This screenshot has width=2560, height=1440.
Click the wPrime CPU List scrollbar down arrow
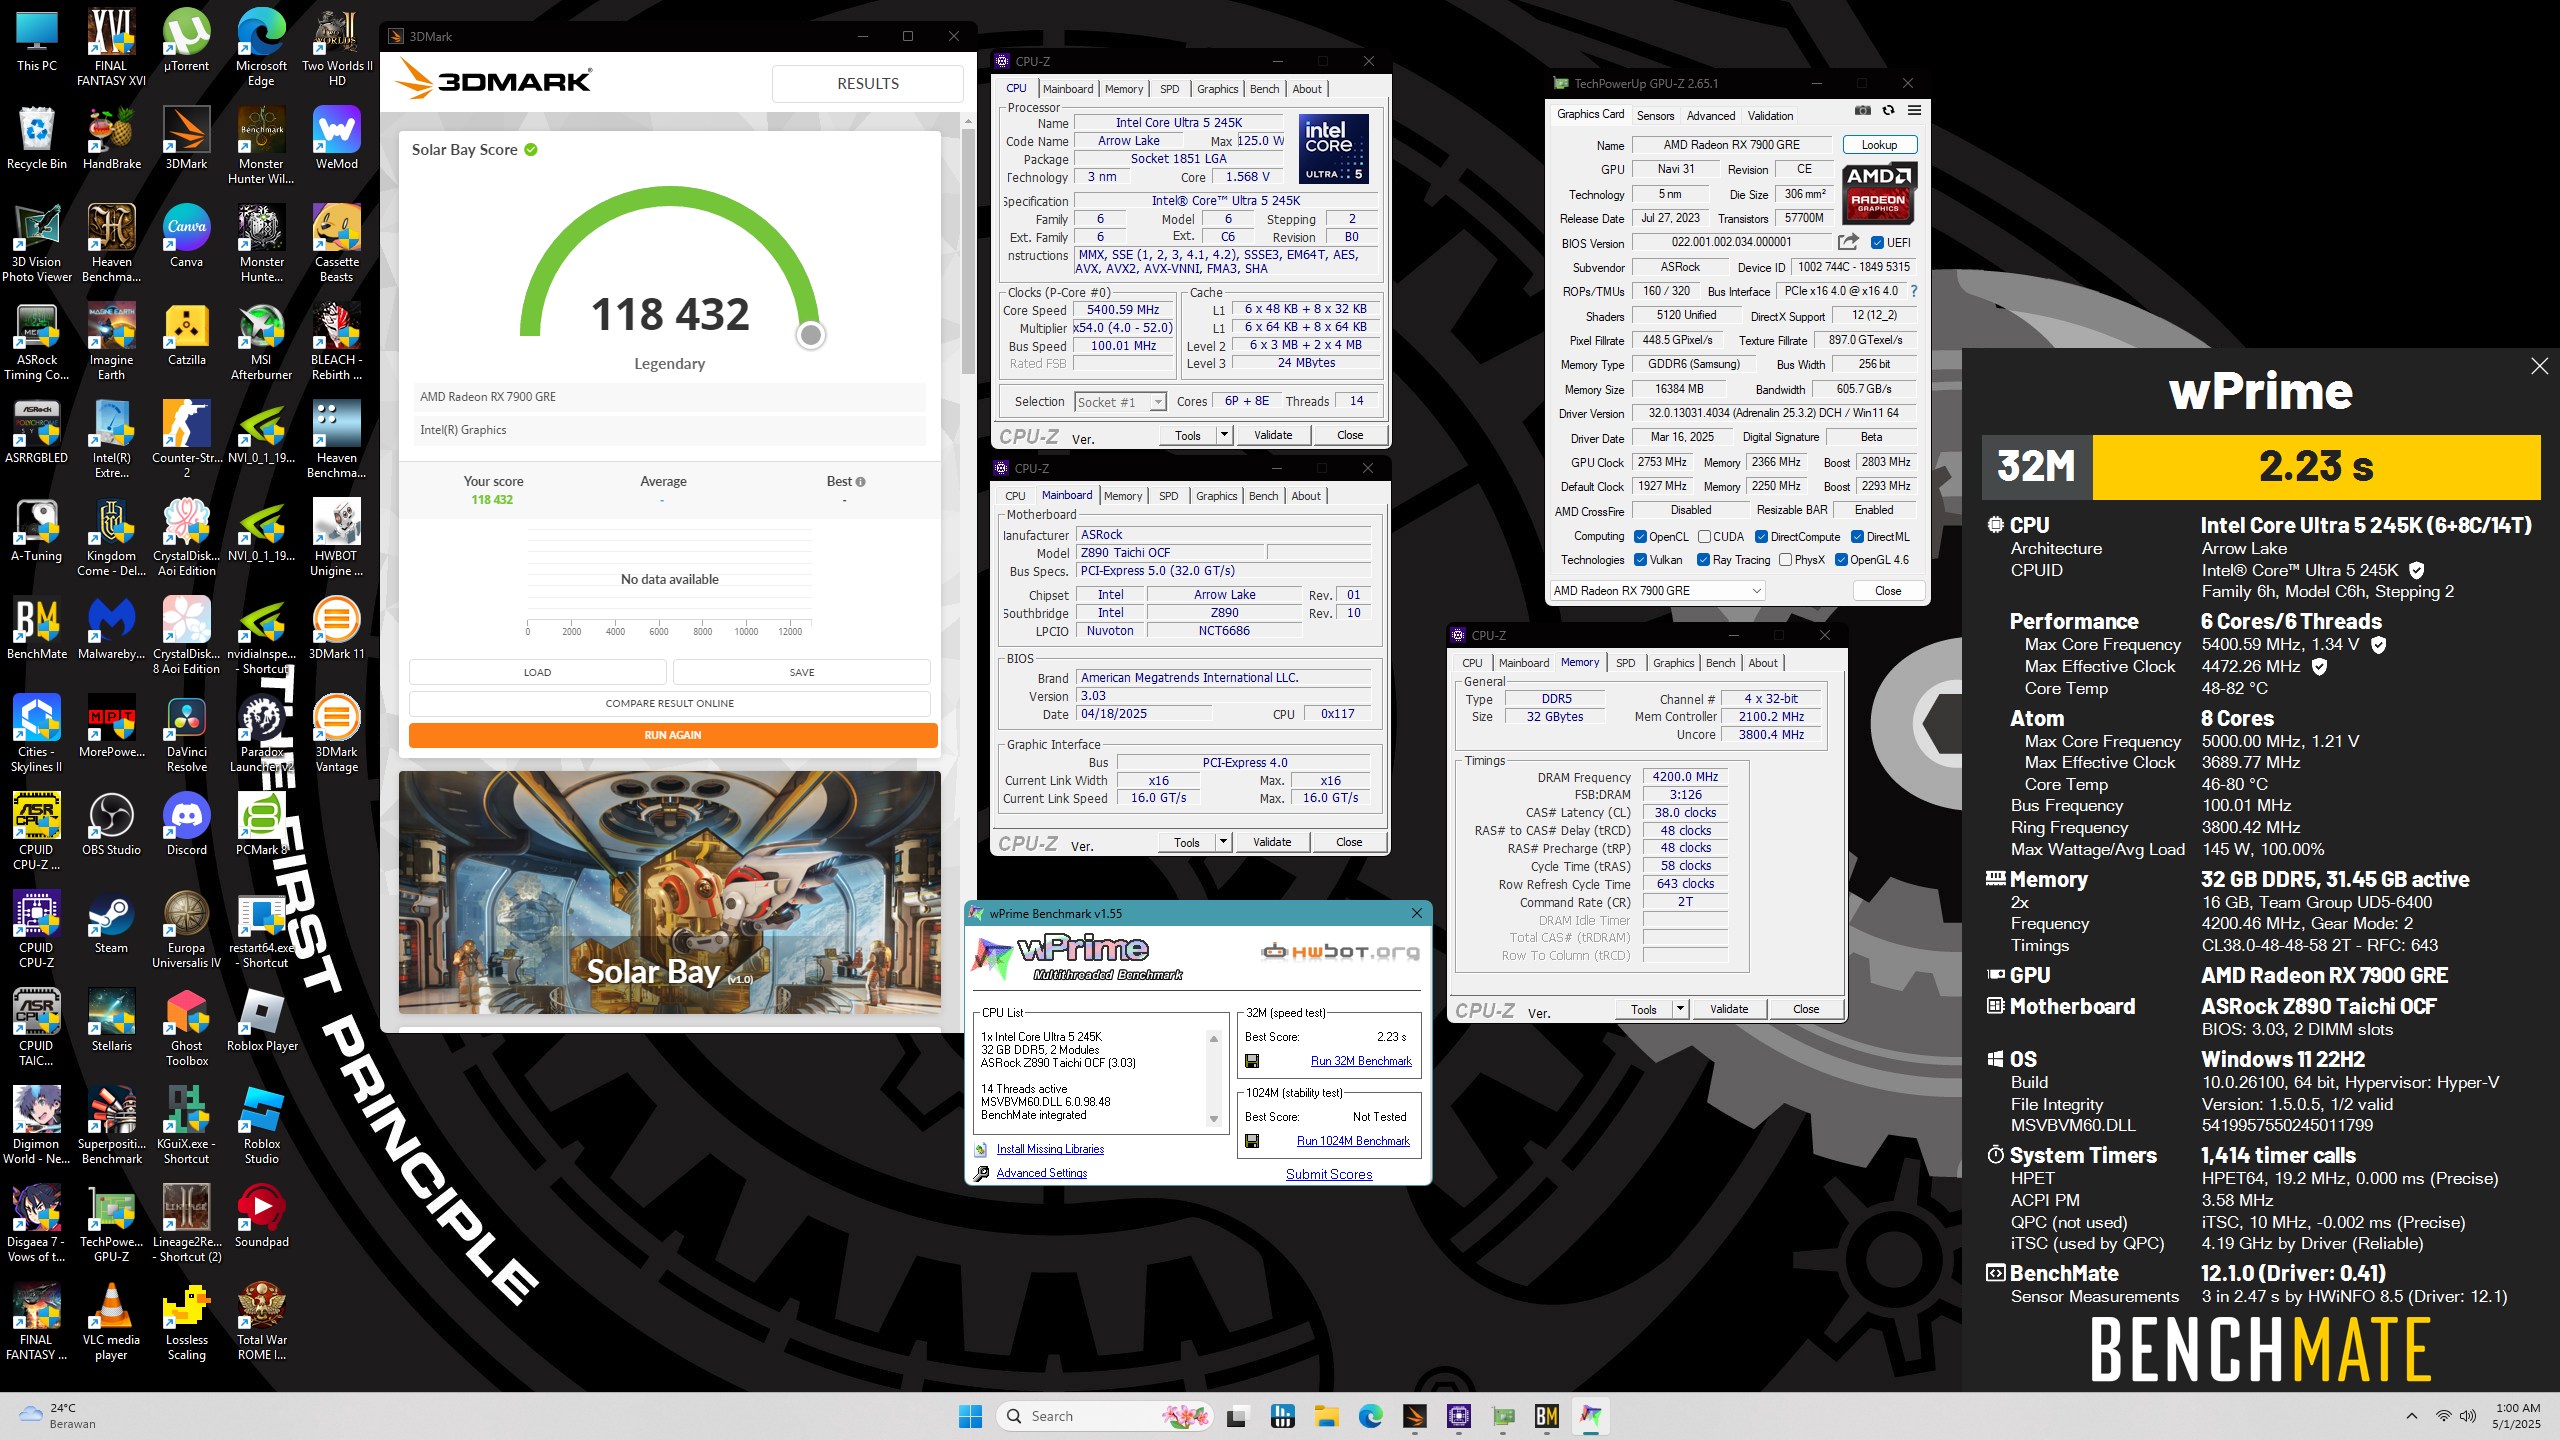[1213, 1119]
